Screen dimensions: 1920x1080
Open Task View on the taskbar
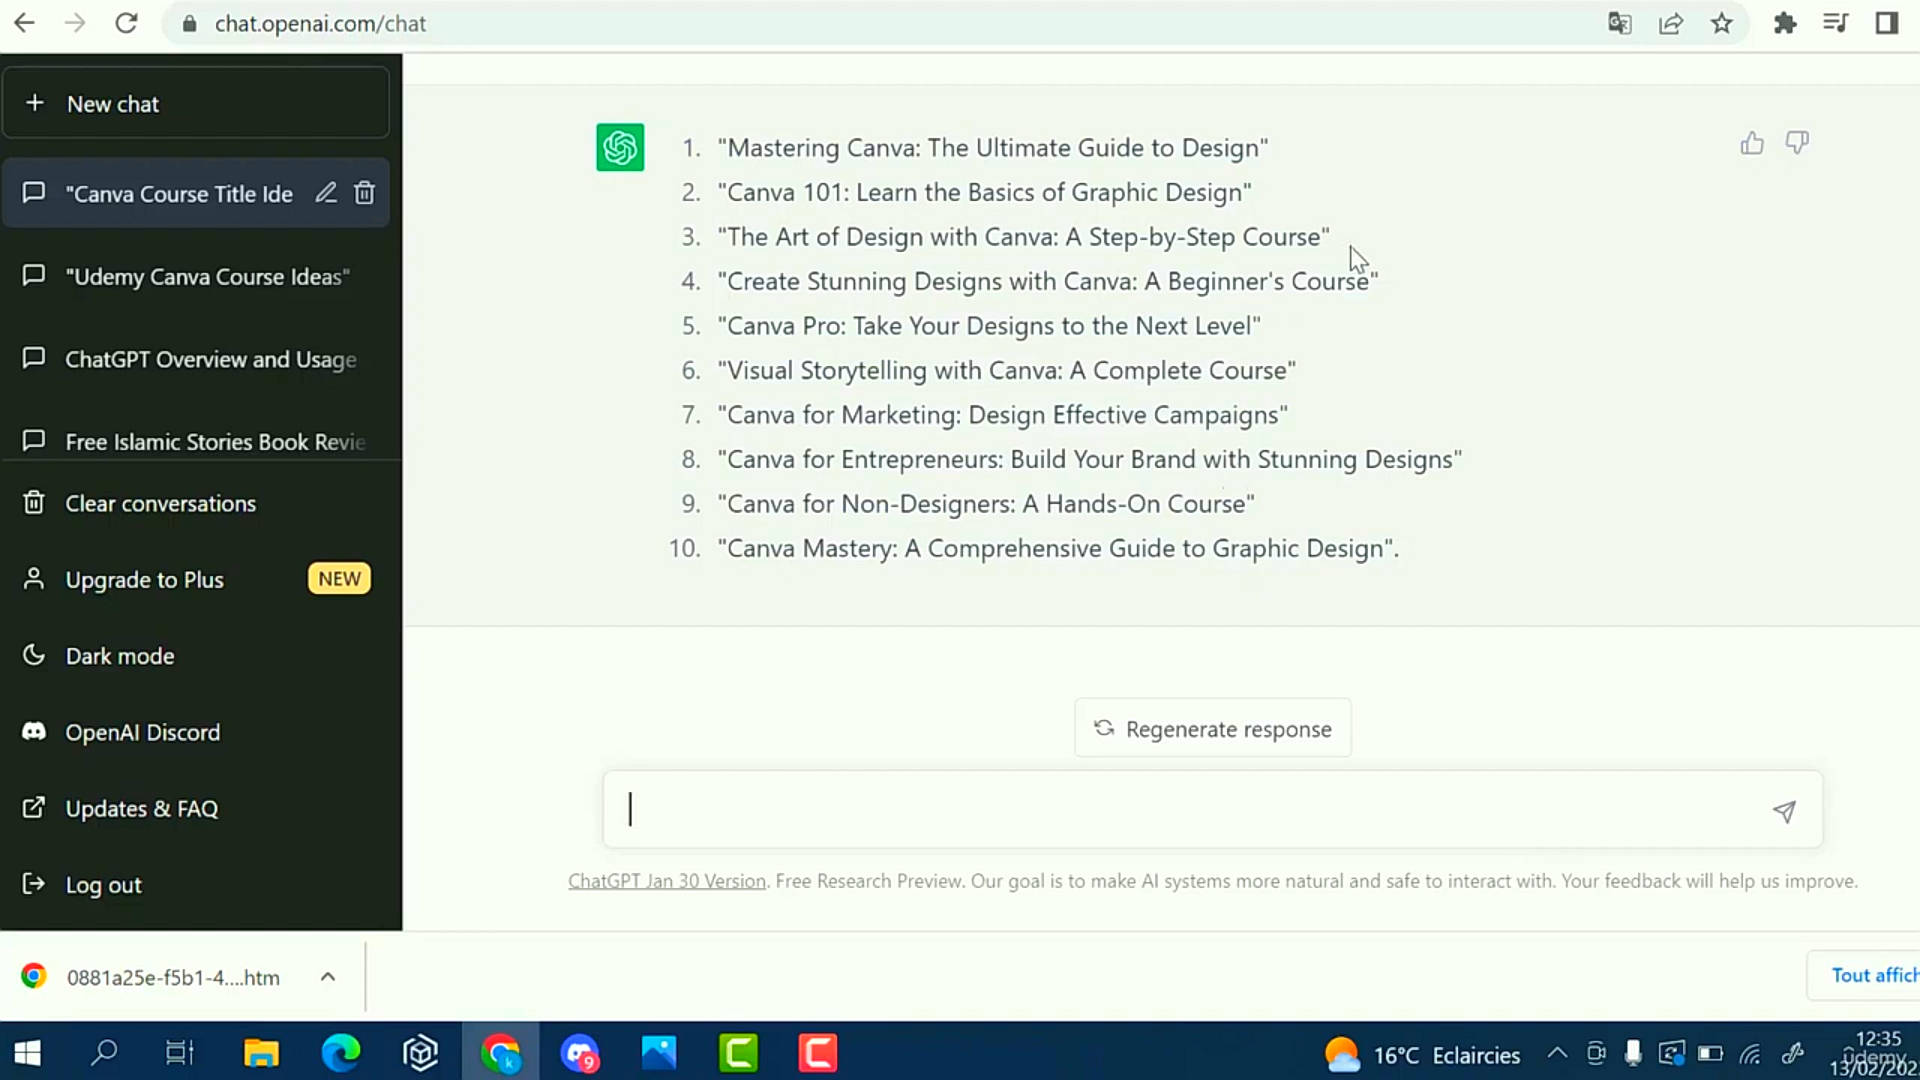(x=180, y=1053)
